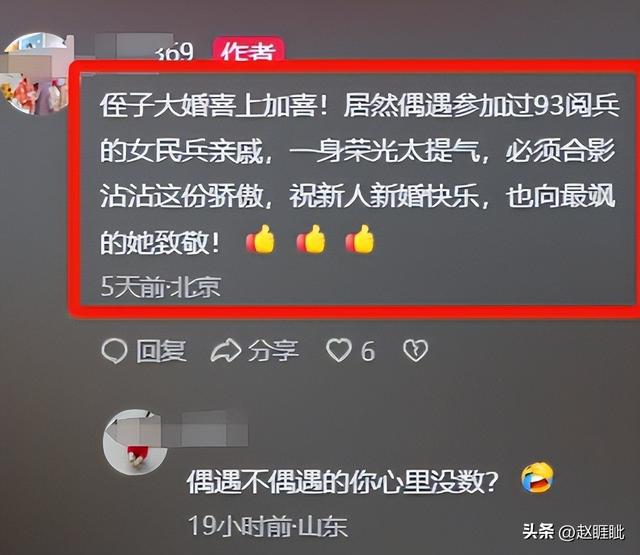Click the reply speech bubble icon

tap(114, 351)
